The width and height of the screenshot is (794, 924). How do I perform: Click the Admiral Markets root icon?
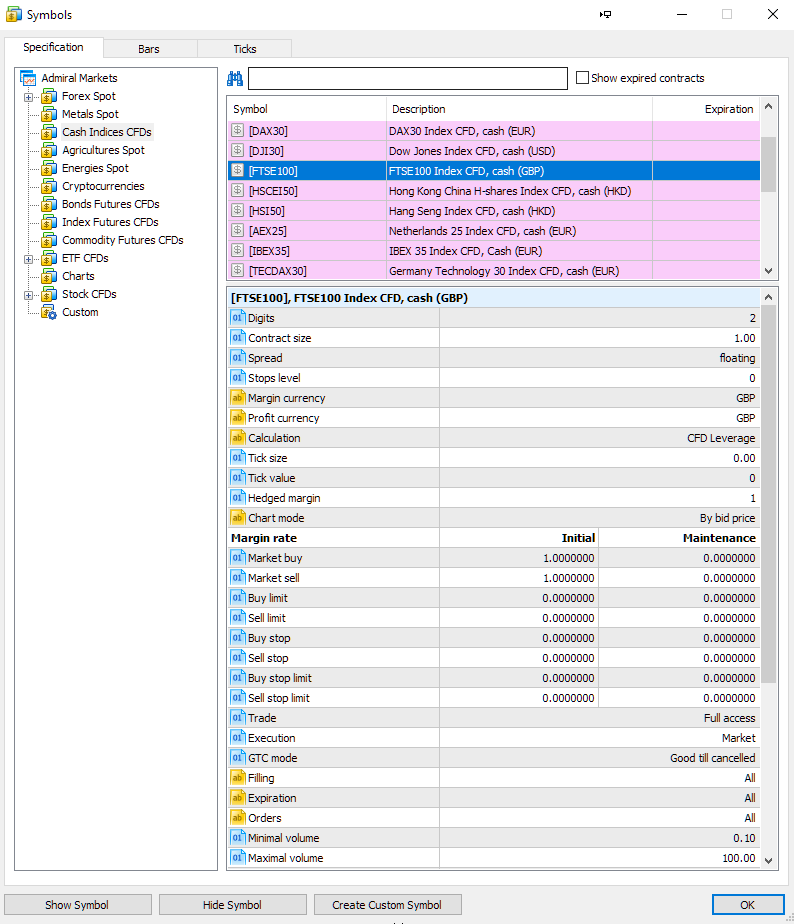click(28, 78)
